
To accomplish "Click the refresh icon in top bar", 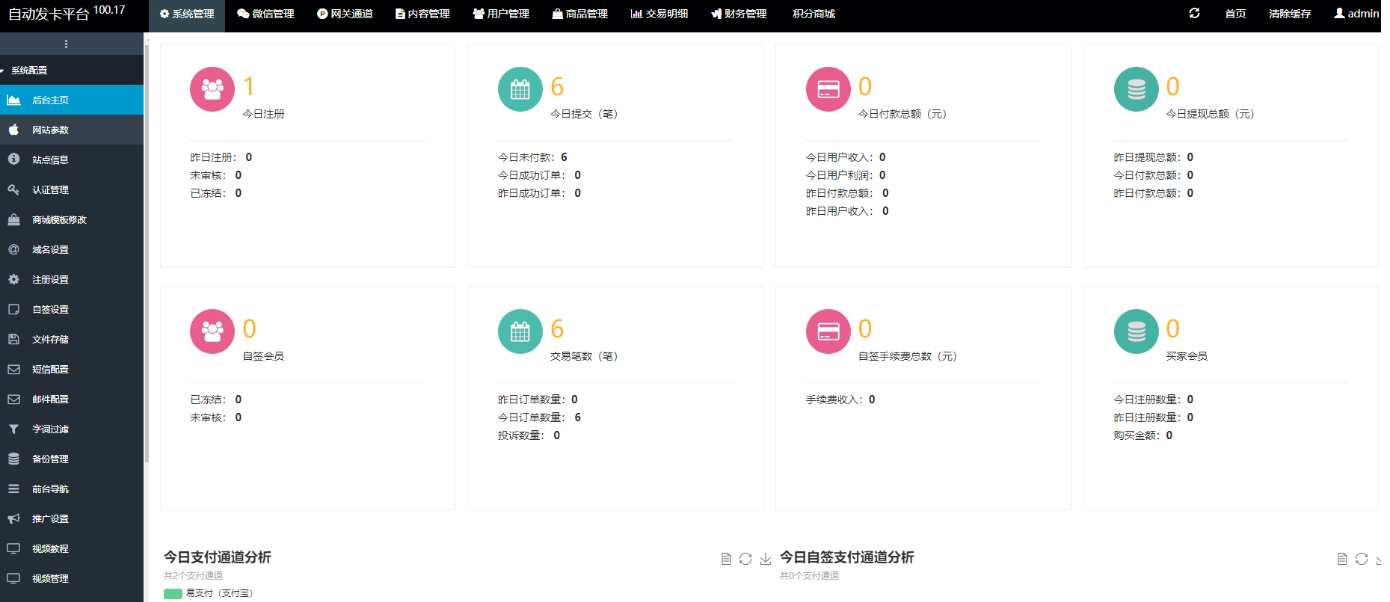I will tap(1194, 14).
